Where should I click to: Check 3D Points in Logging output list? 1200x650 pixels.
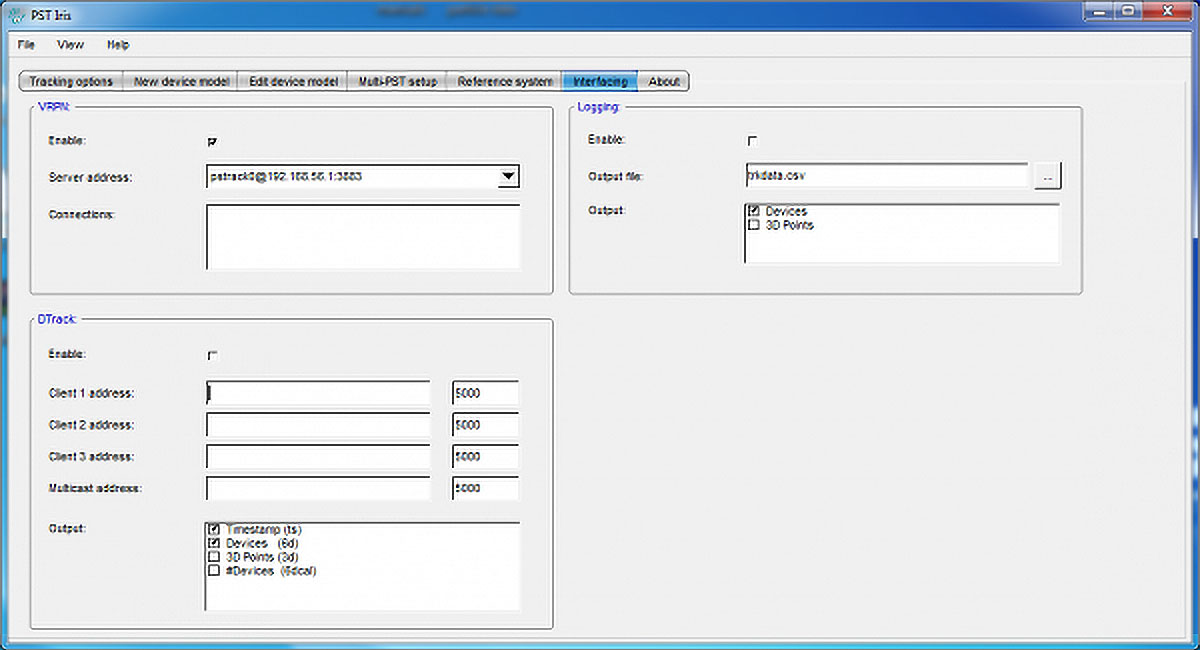point(754,226)
